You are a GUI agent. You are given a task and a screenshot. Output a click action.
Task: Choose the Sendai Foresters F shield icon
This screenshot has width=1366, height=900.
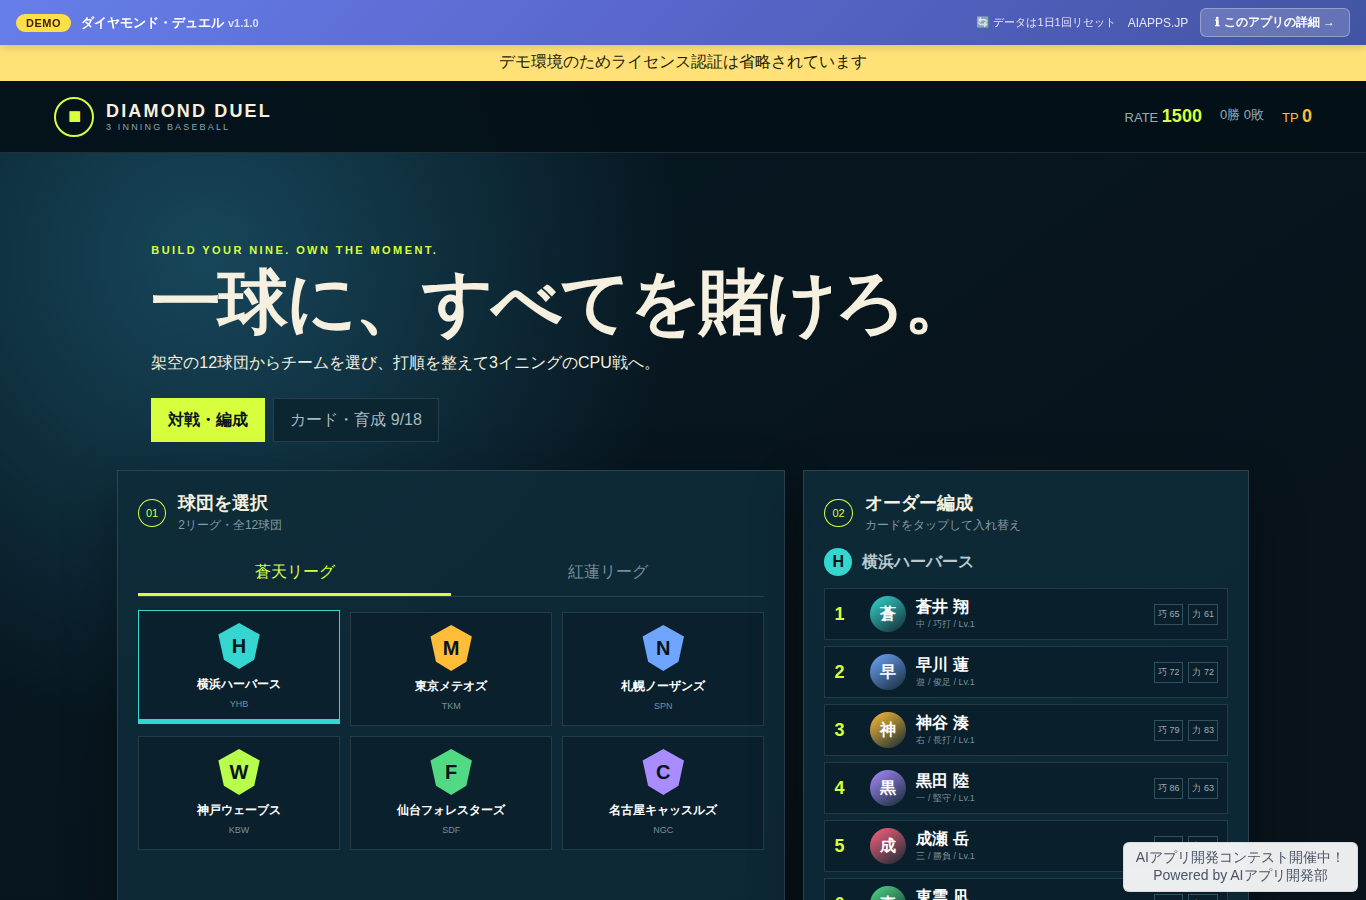coord(451,772)
